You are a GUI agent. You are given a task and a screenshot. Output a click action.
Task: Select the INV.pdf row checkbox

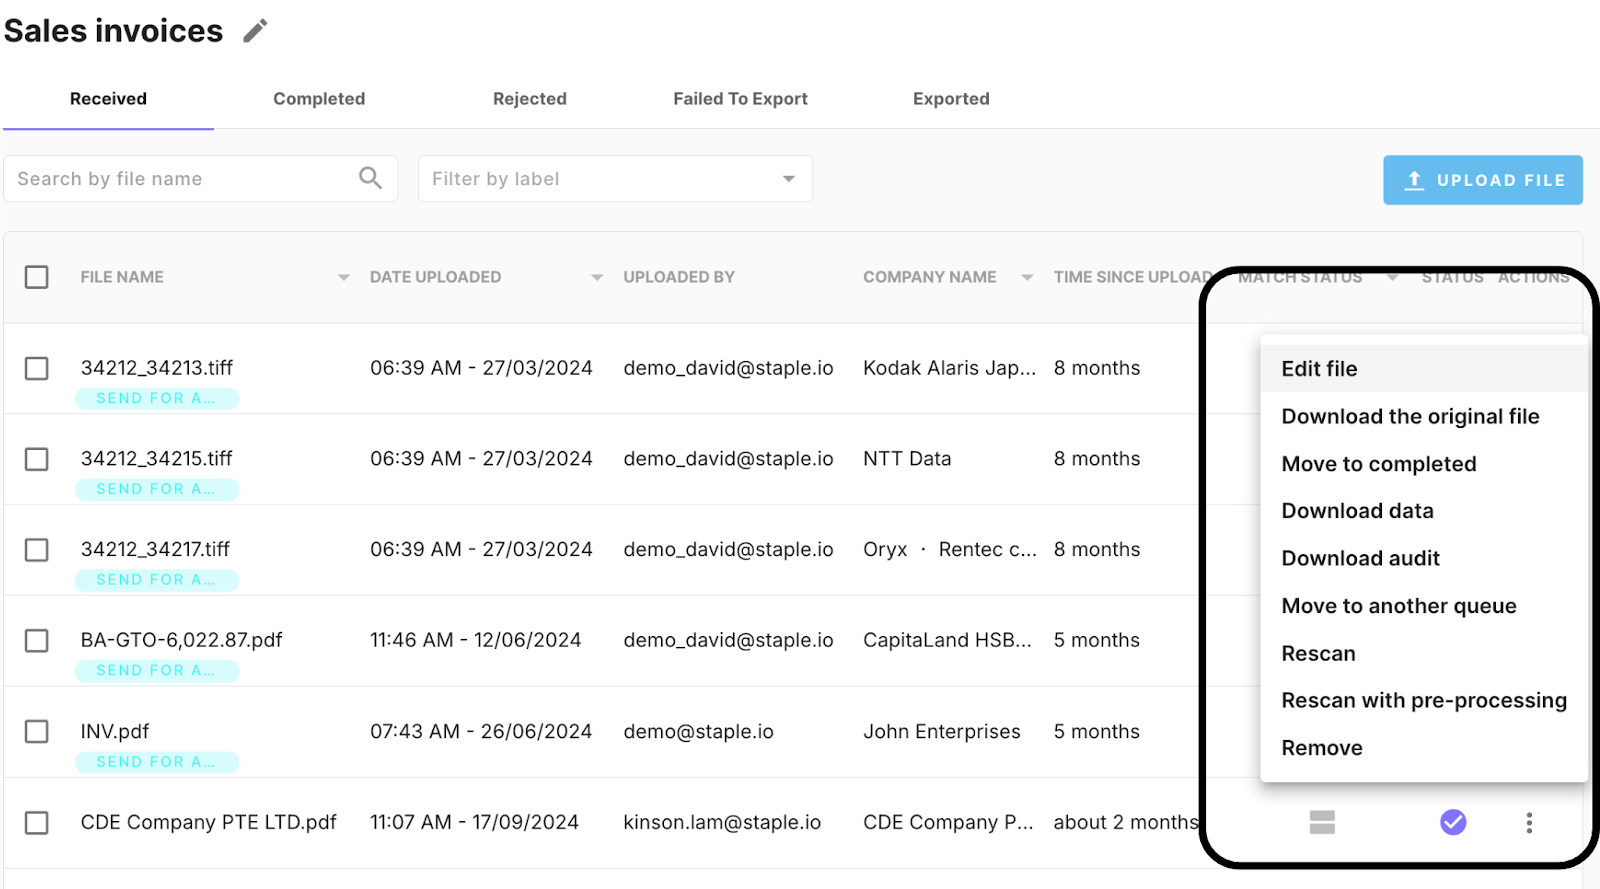[37, 731]
